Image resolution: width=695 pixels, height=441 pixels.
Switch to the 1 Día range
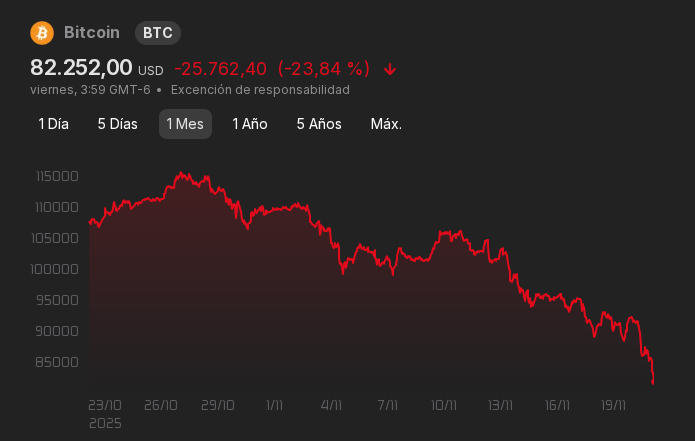tap(53, 124)
